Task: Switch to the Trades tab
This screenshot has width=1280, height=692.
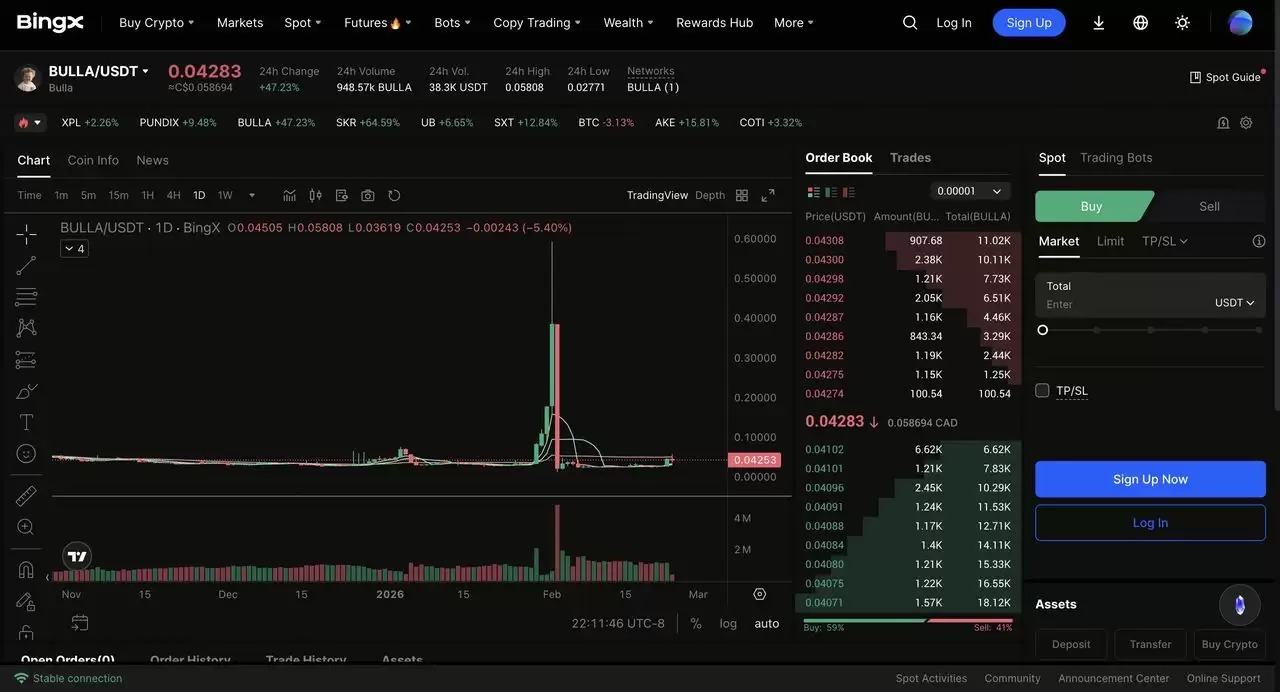Action: click(910, 158)
